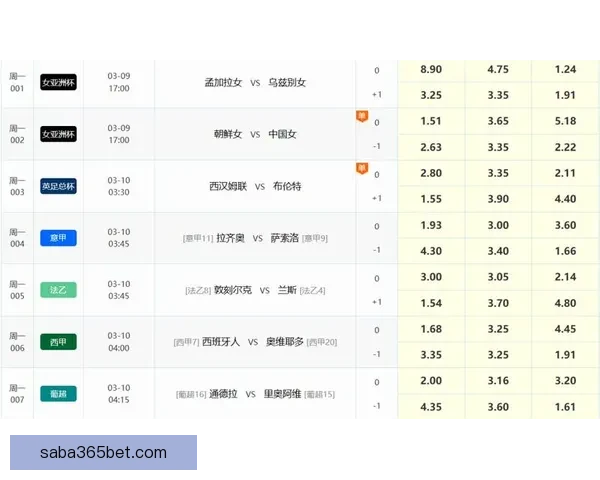Select 4.30 handicap -1 odds in match 004
This screenshot has width=600, height=480.
coord(431,251)
